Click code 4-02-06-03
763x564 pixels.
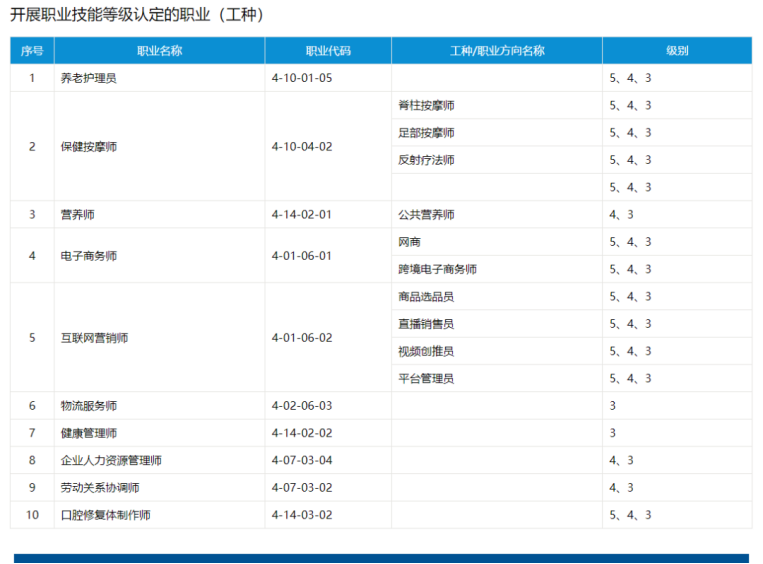(302, 406)
